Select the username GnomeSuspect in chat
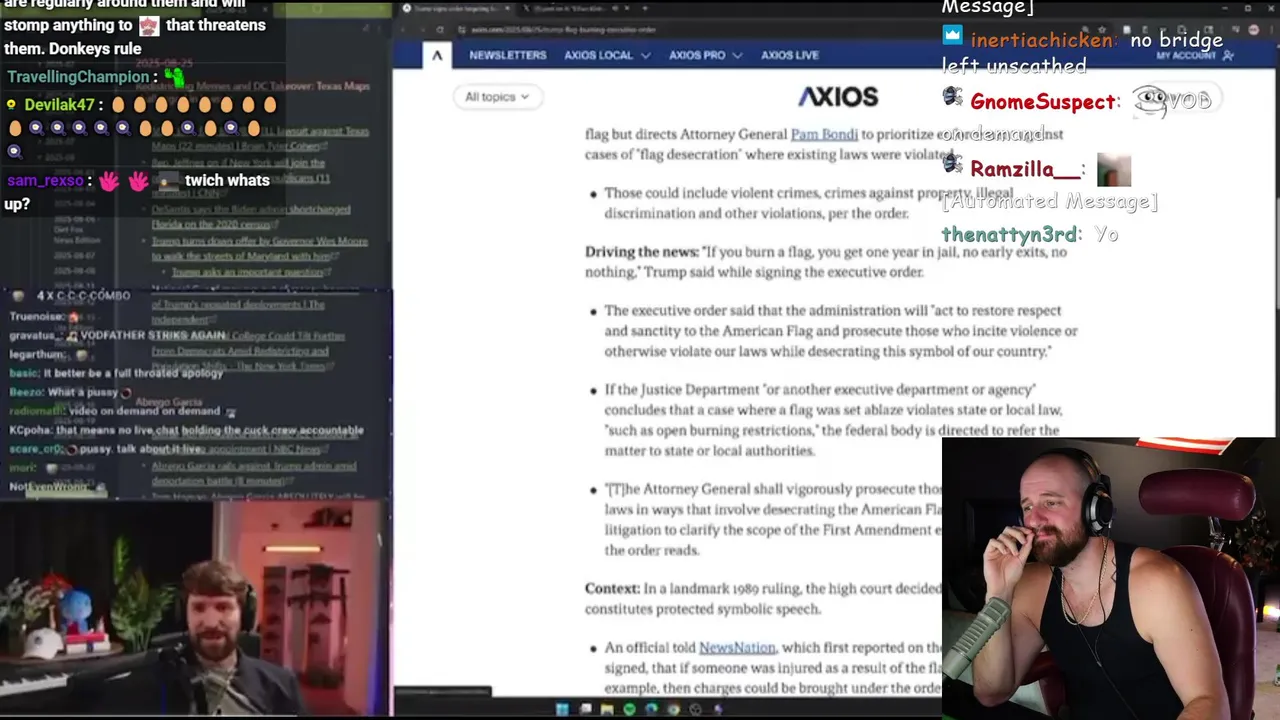The width and height of the screenshot is (1280, 720). [x=1043, y=102]
